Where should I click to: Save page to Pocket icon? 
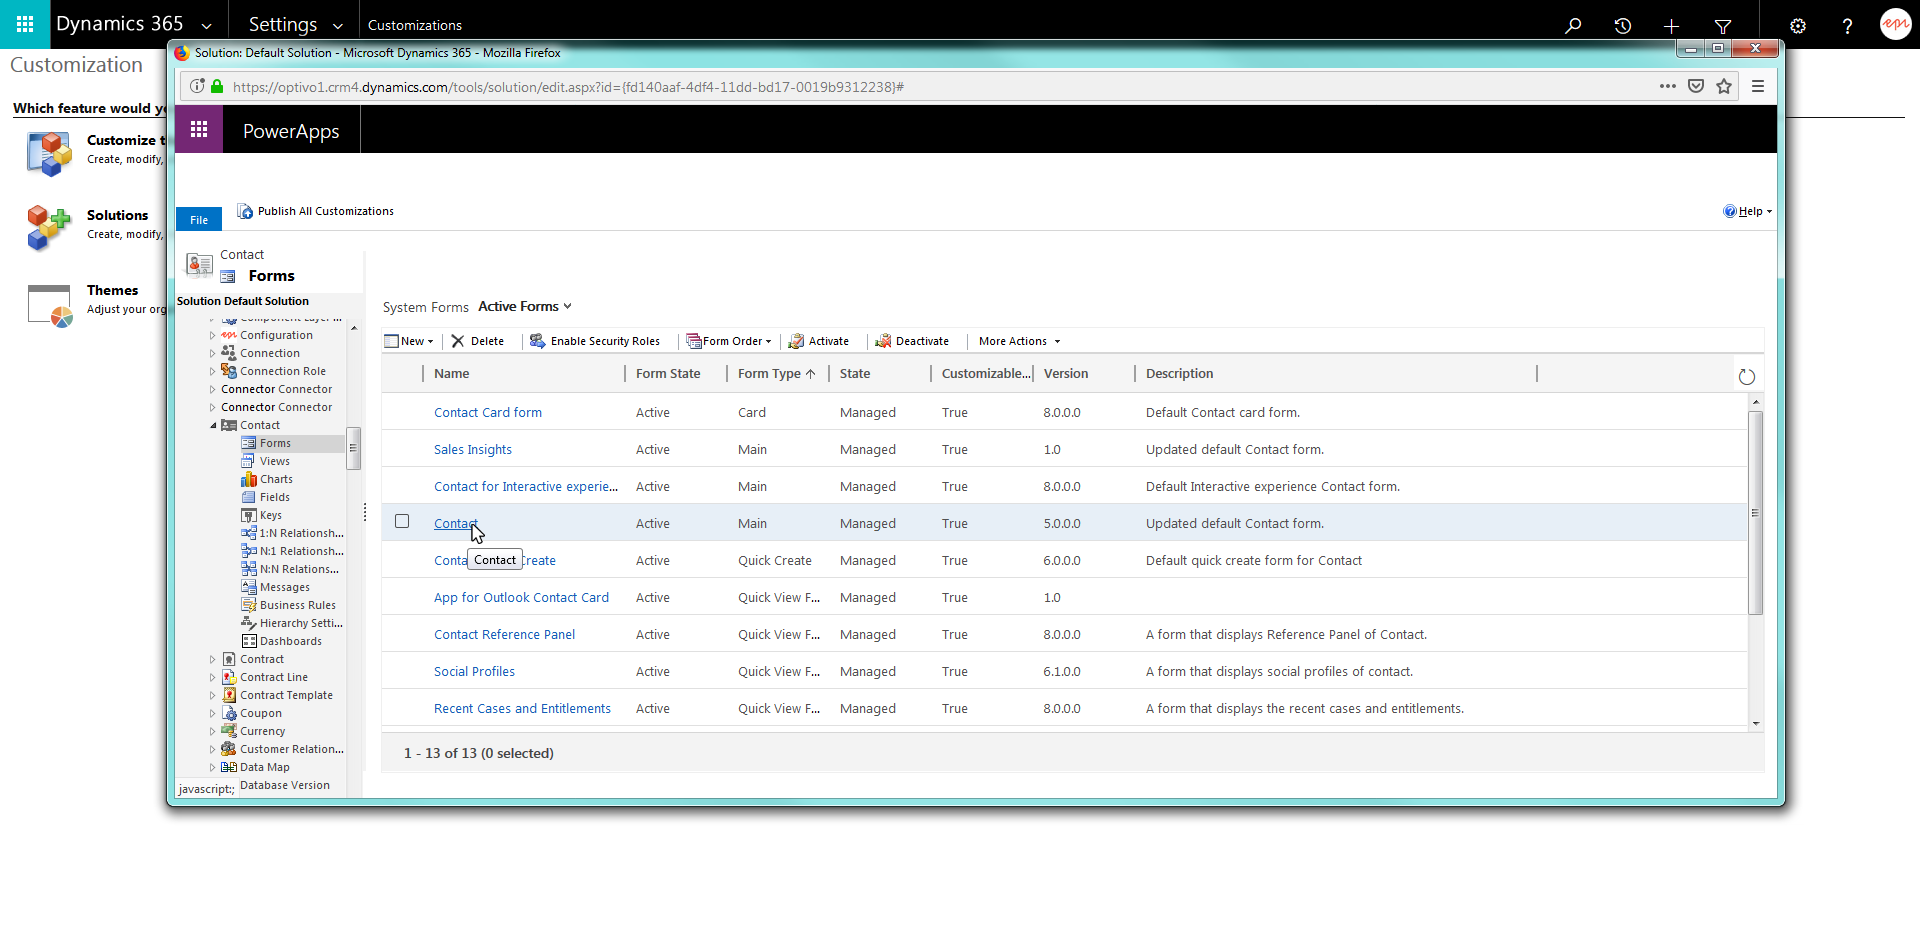click(x=1696, y=86)
